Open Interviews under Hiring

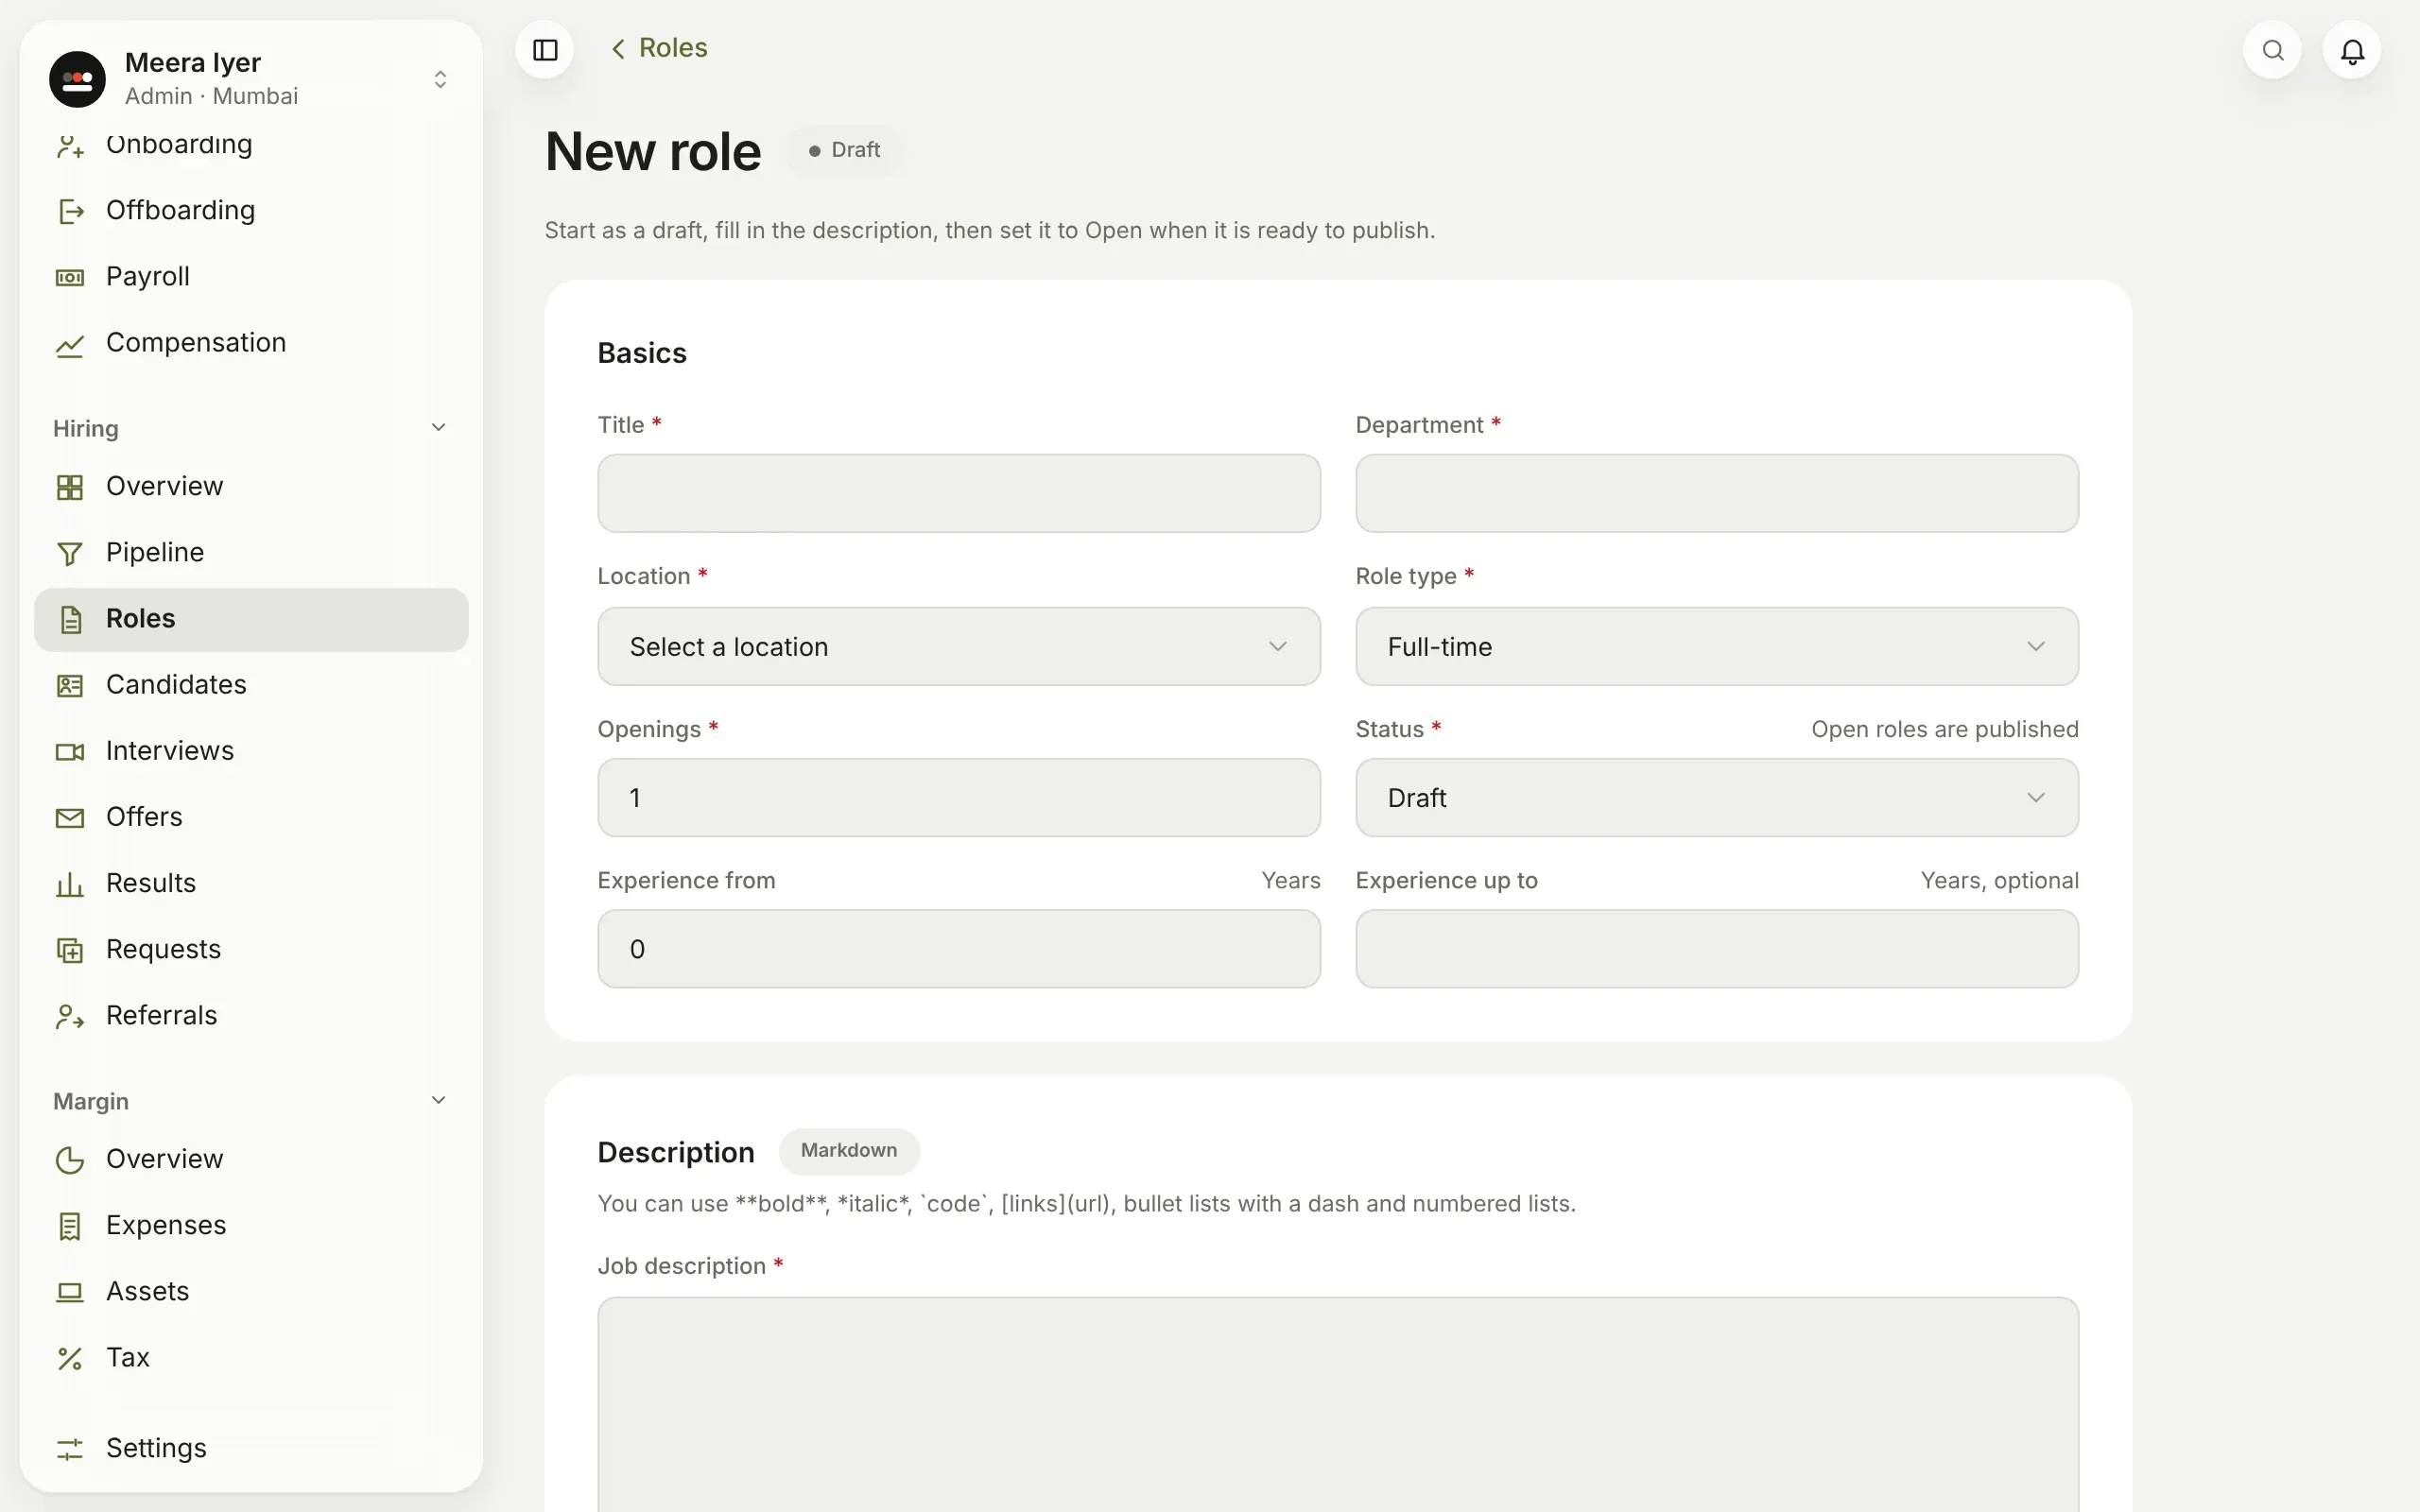tap(251, 751)
